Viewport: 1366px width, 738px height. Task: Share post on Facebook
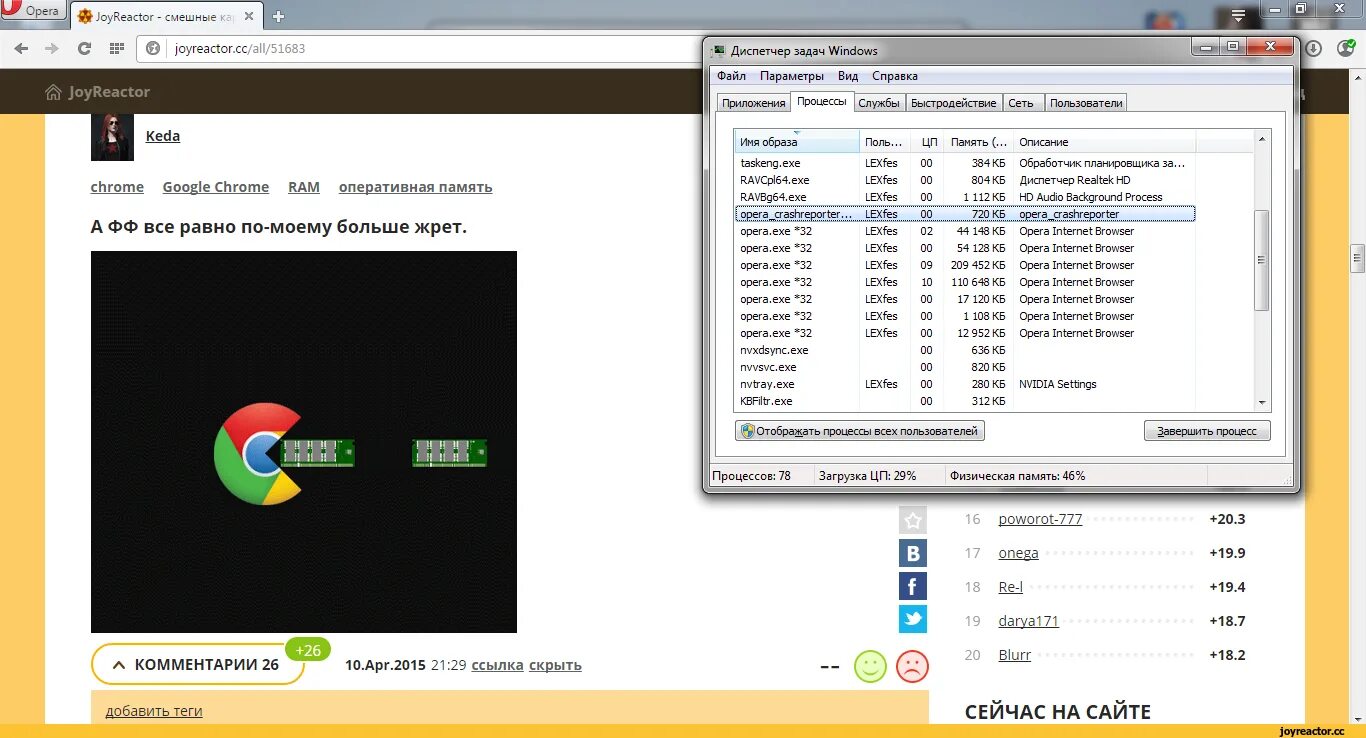pyautogui.click(x=913, y=586)
